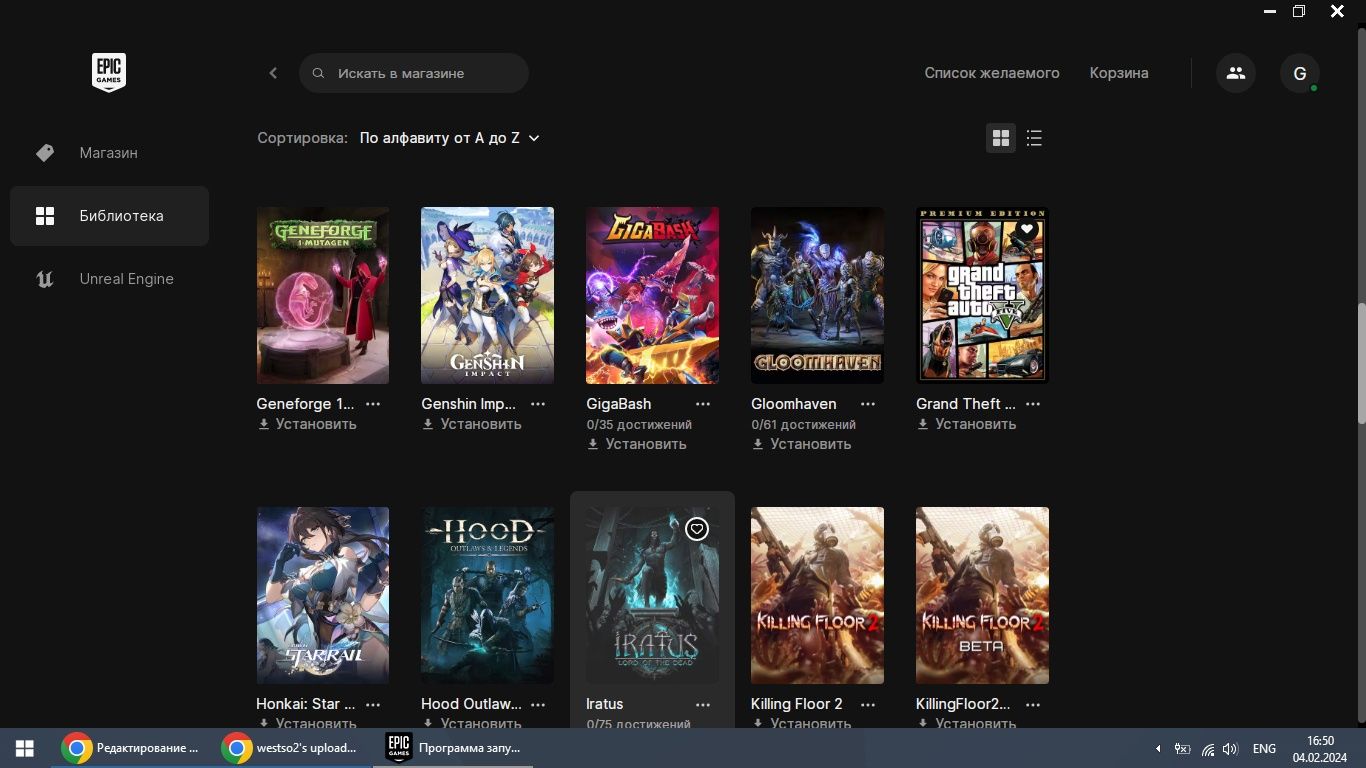Image resolution: width=1366 pixels, height=768 pixels.
Task: Open Windows Start button
Action: click(24, 748)
